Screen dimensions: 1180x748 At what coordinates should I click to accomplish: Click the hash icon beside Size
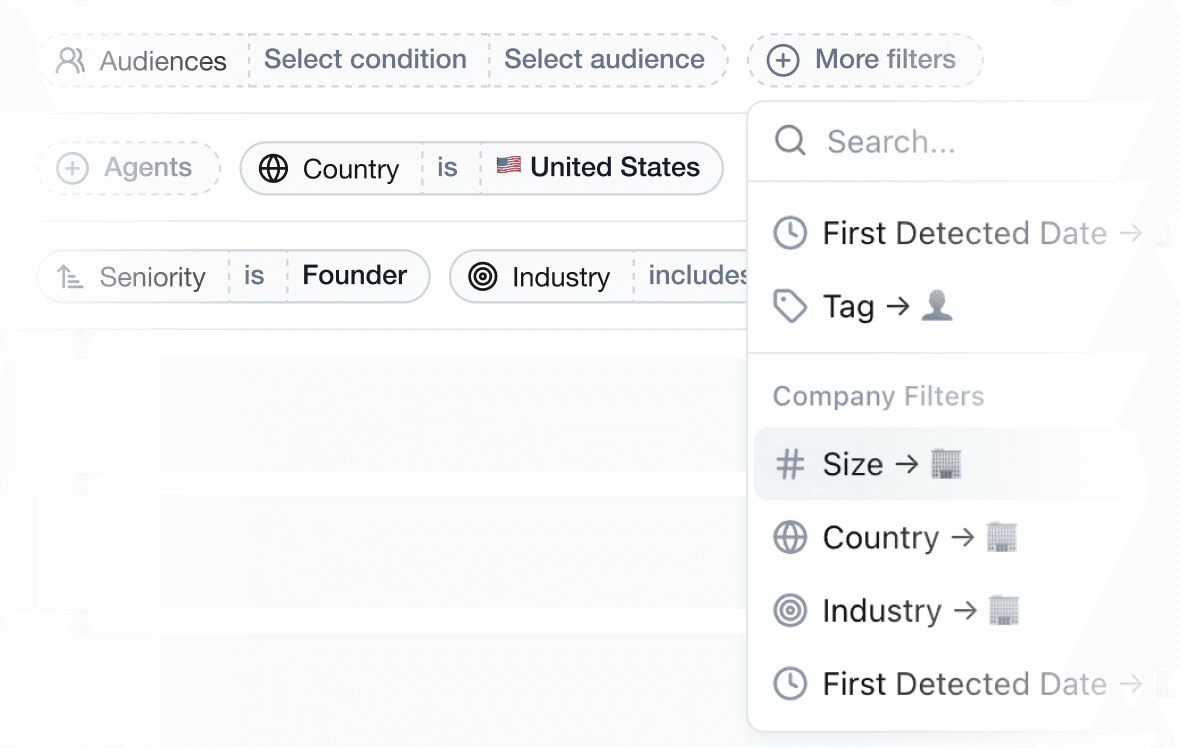[790, 464]
